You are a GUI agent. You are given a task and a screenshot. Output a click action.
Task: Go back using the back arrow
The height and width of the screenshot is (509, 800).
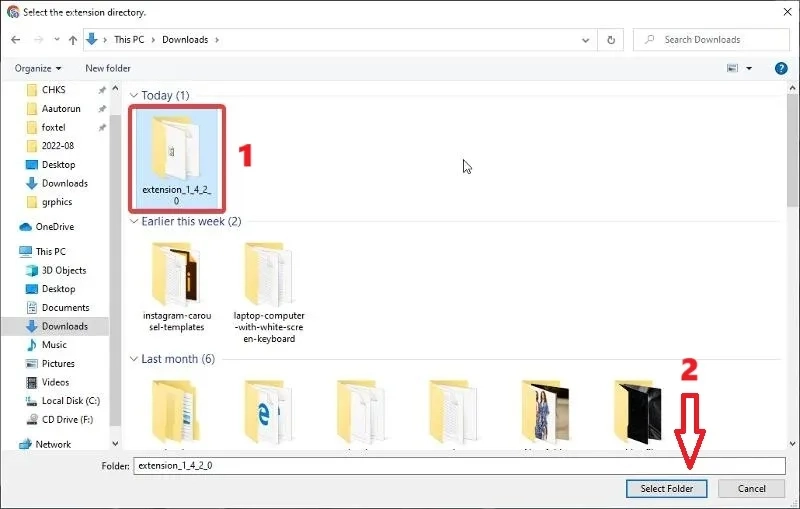pos(16,40)
